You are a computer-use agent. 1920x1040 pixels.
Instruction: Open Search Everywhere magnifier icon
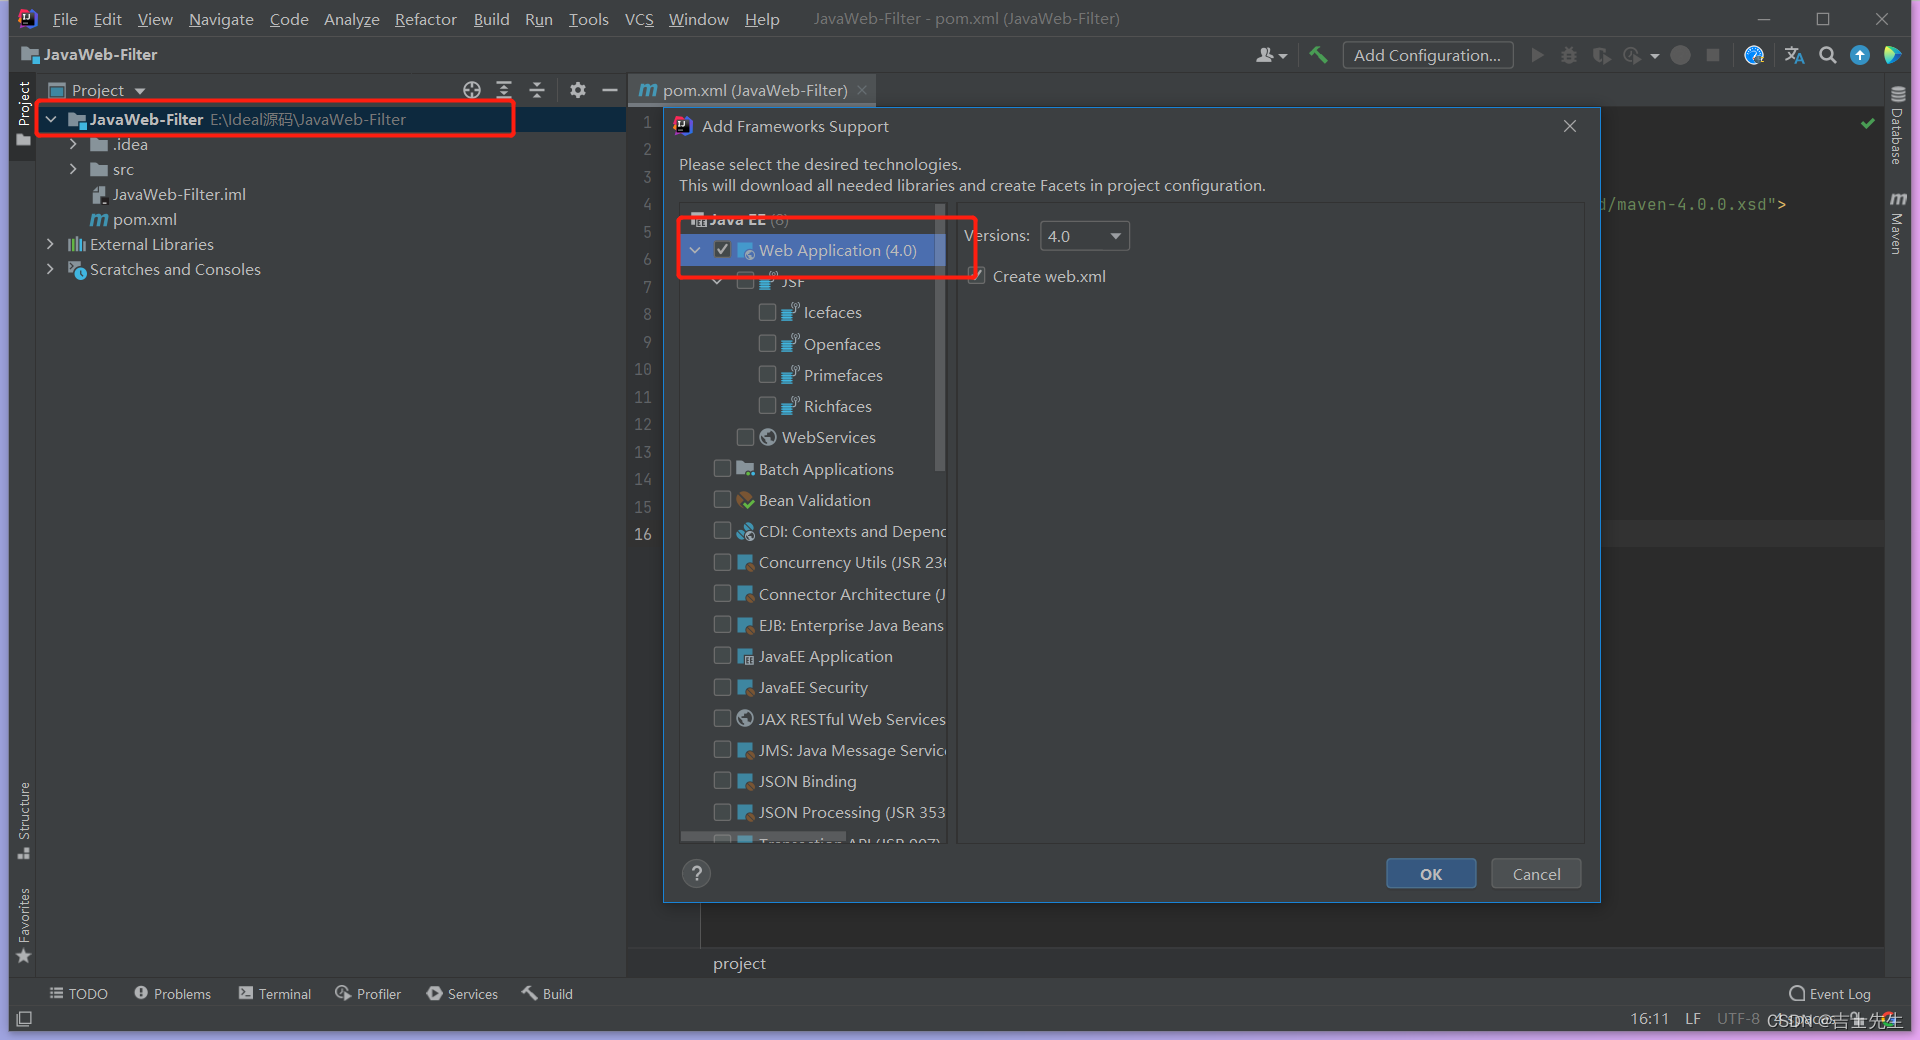(x=1827, y=55)
